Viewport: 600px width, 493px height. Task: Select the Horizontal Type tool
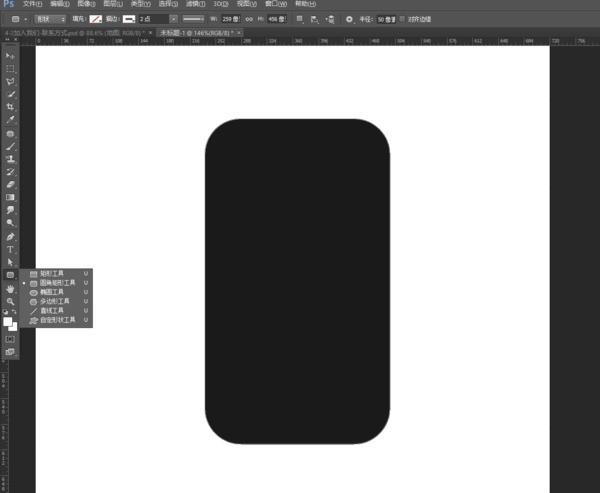(x=11, y=249)
